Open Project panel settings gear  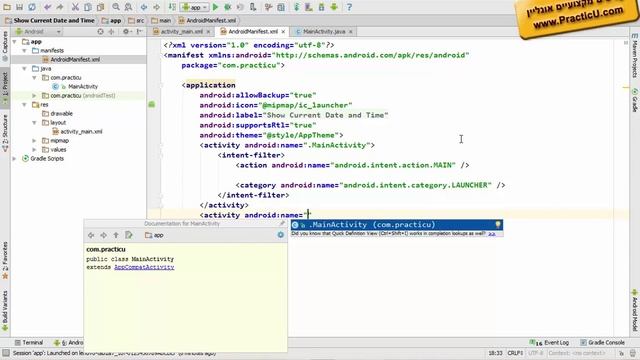[x=126, y=31]
